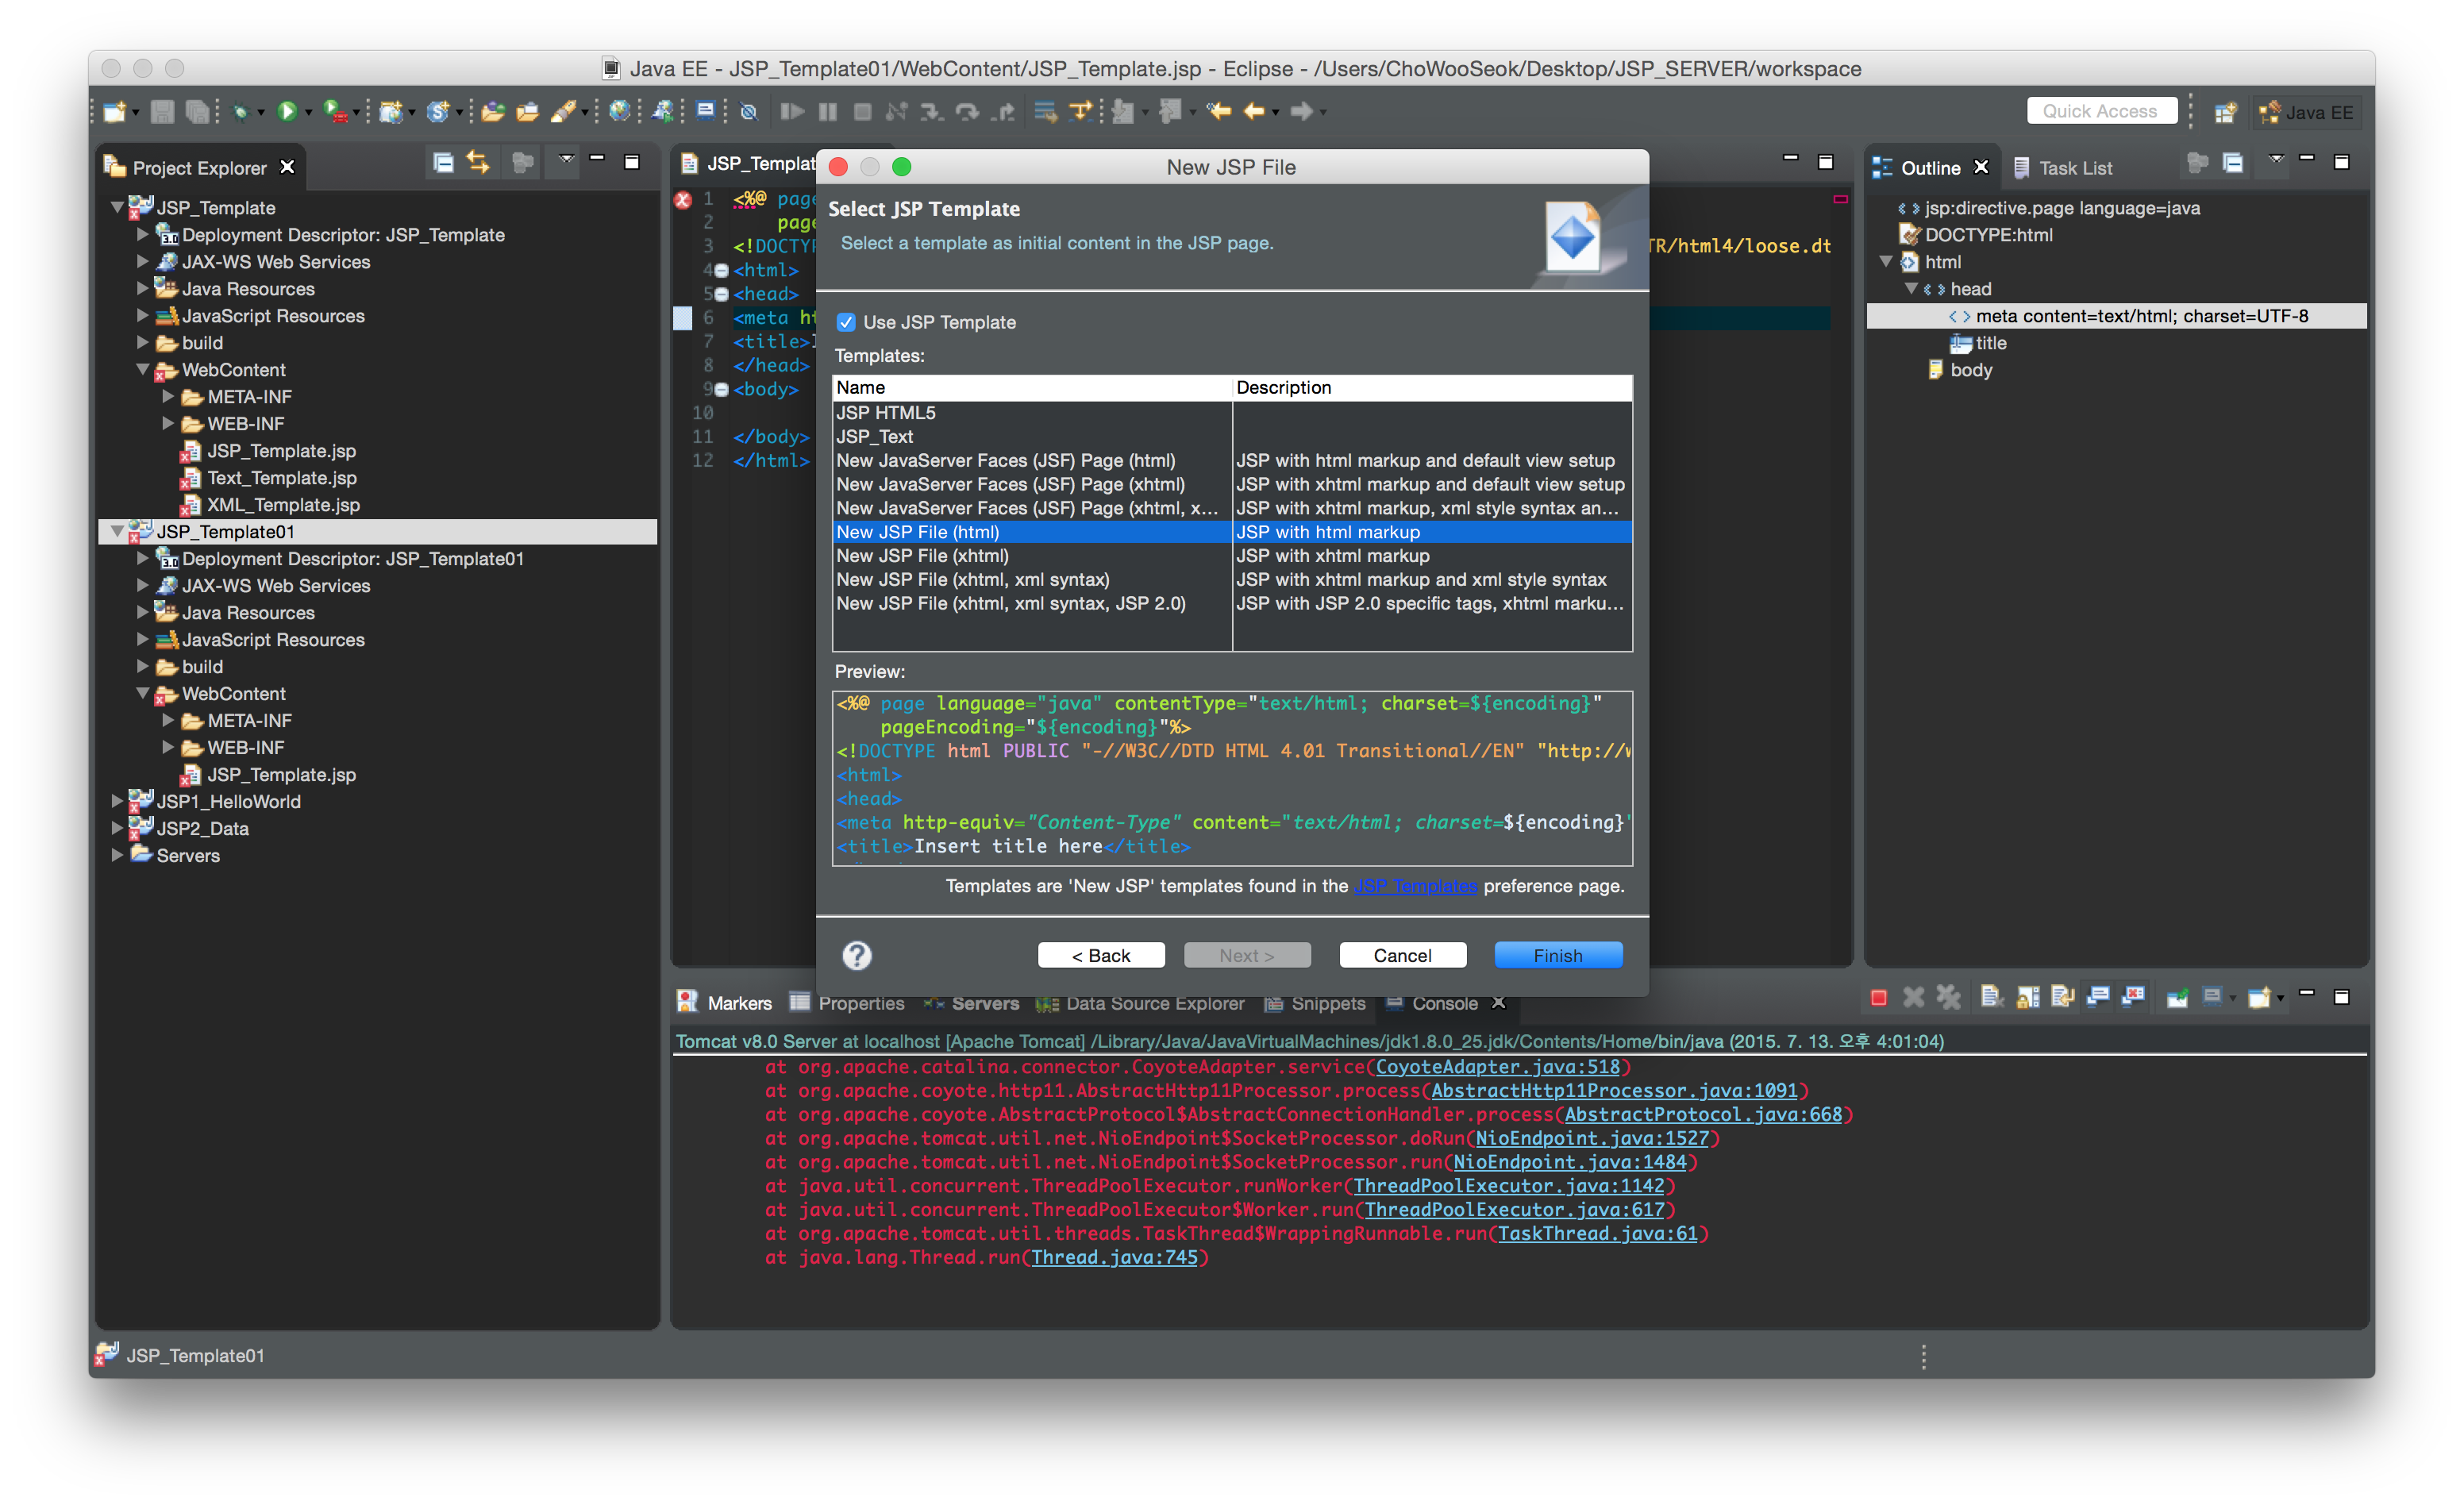This screenshot has height=1505, width=2464.
Task: Open the Open Perspective icon
Action: [2225, 113]
